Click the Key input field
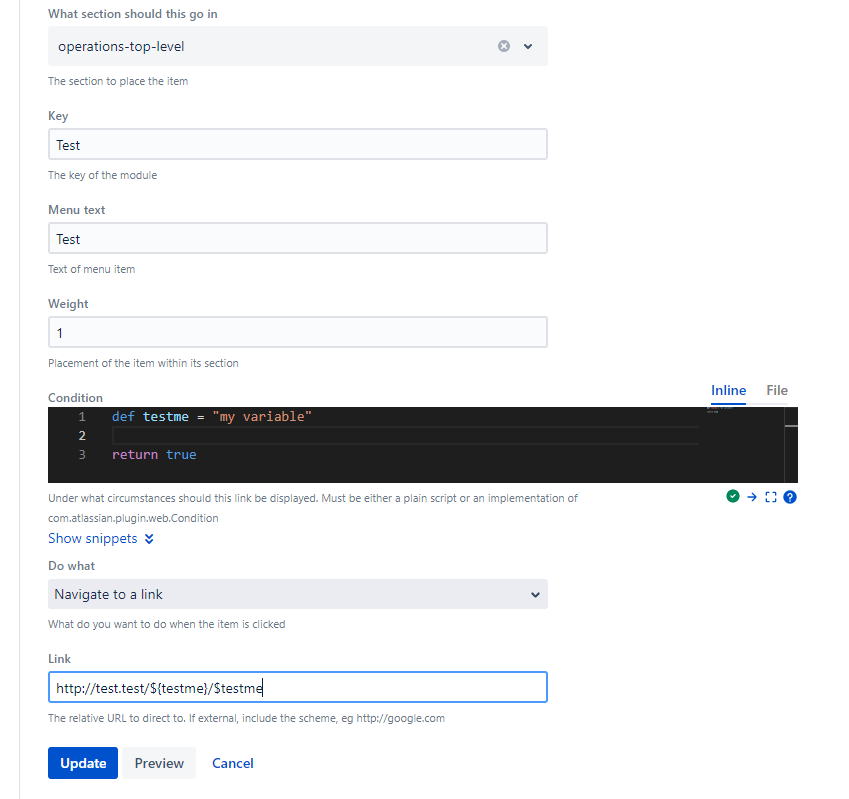The image size is (849, 799). (x=298, y=145)
